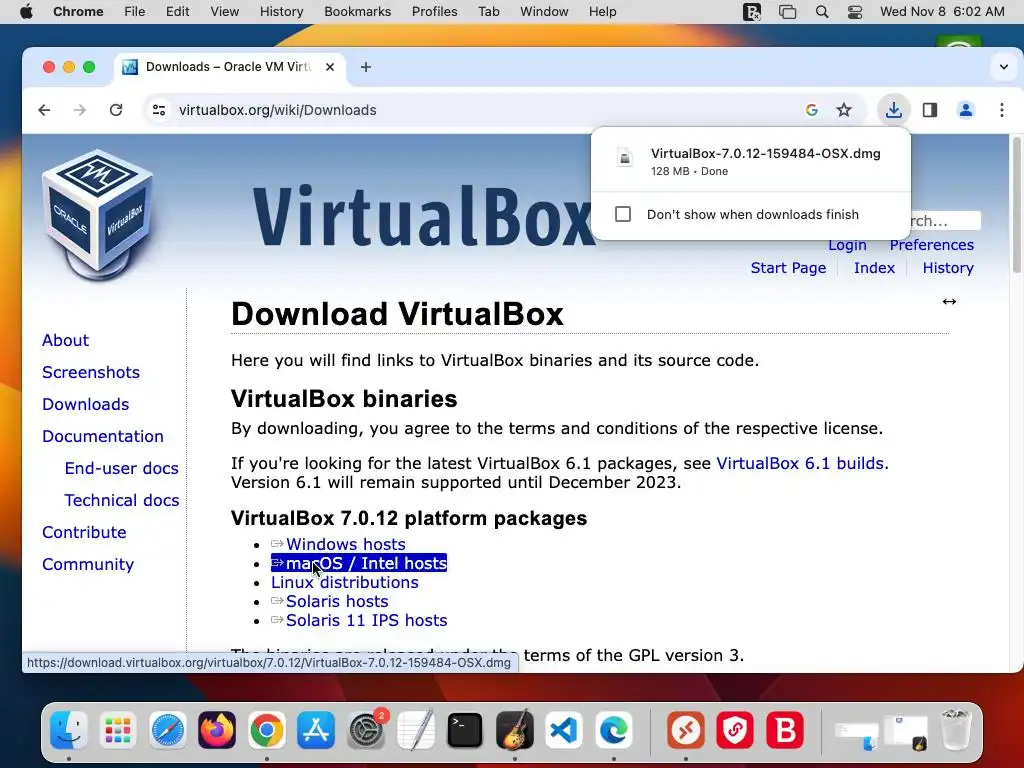Image resolution: width=1024 pixels, height=768 pixels.
Task: Click the page width toggle arrows
Action: click(949, 301)
